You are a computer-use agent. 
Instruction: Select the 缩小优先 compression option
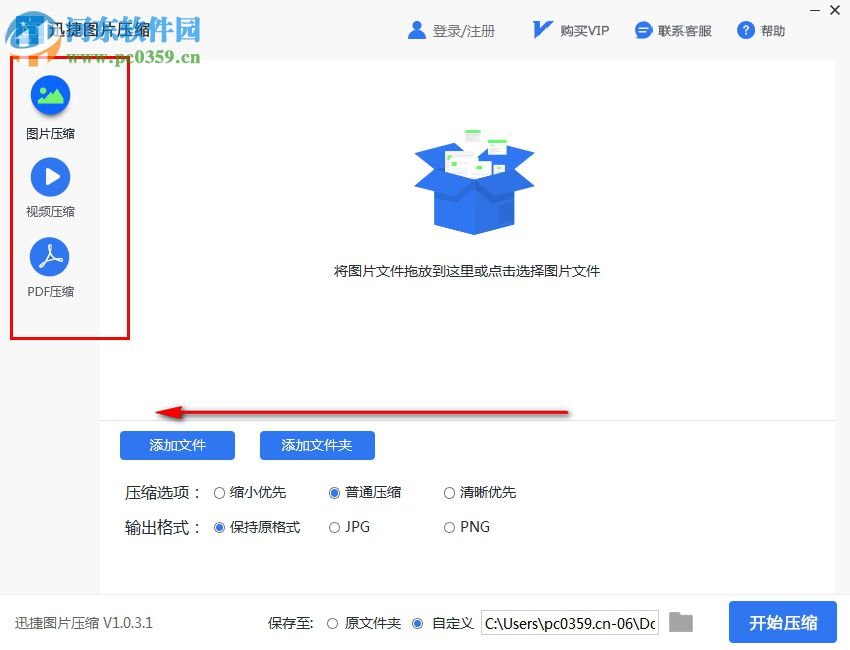[x=220, y=492]
